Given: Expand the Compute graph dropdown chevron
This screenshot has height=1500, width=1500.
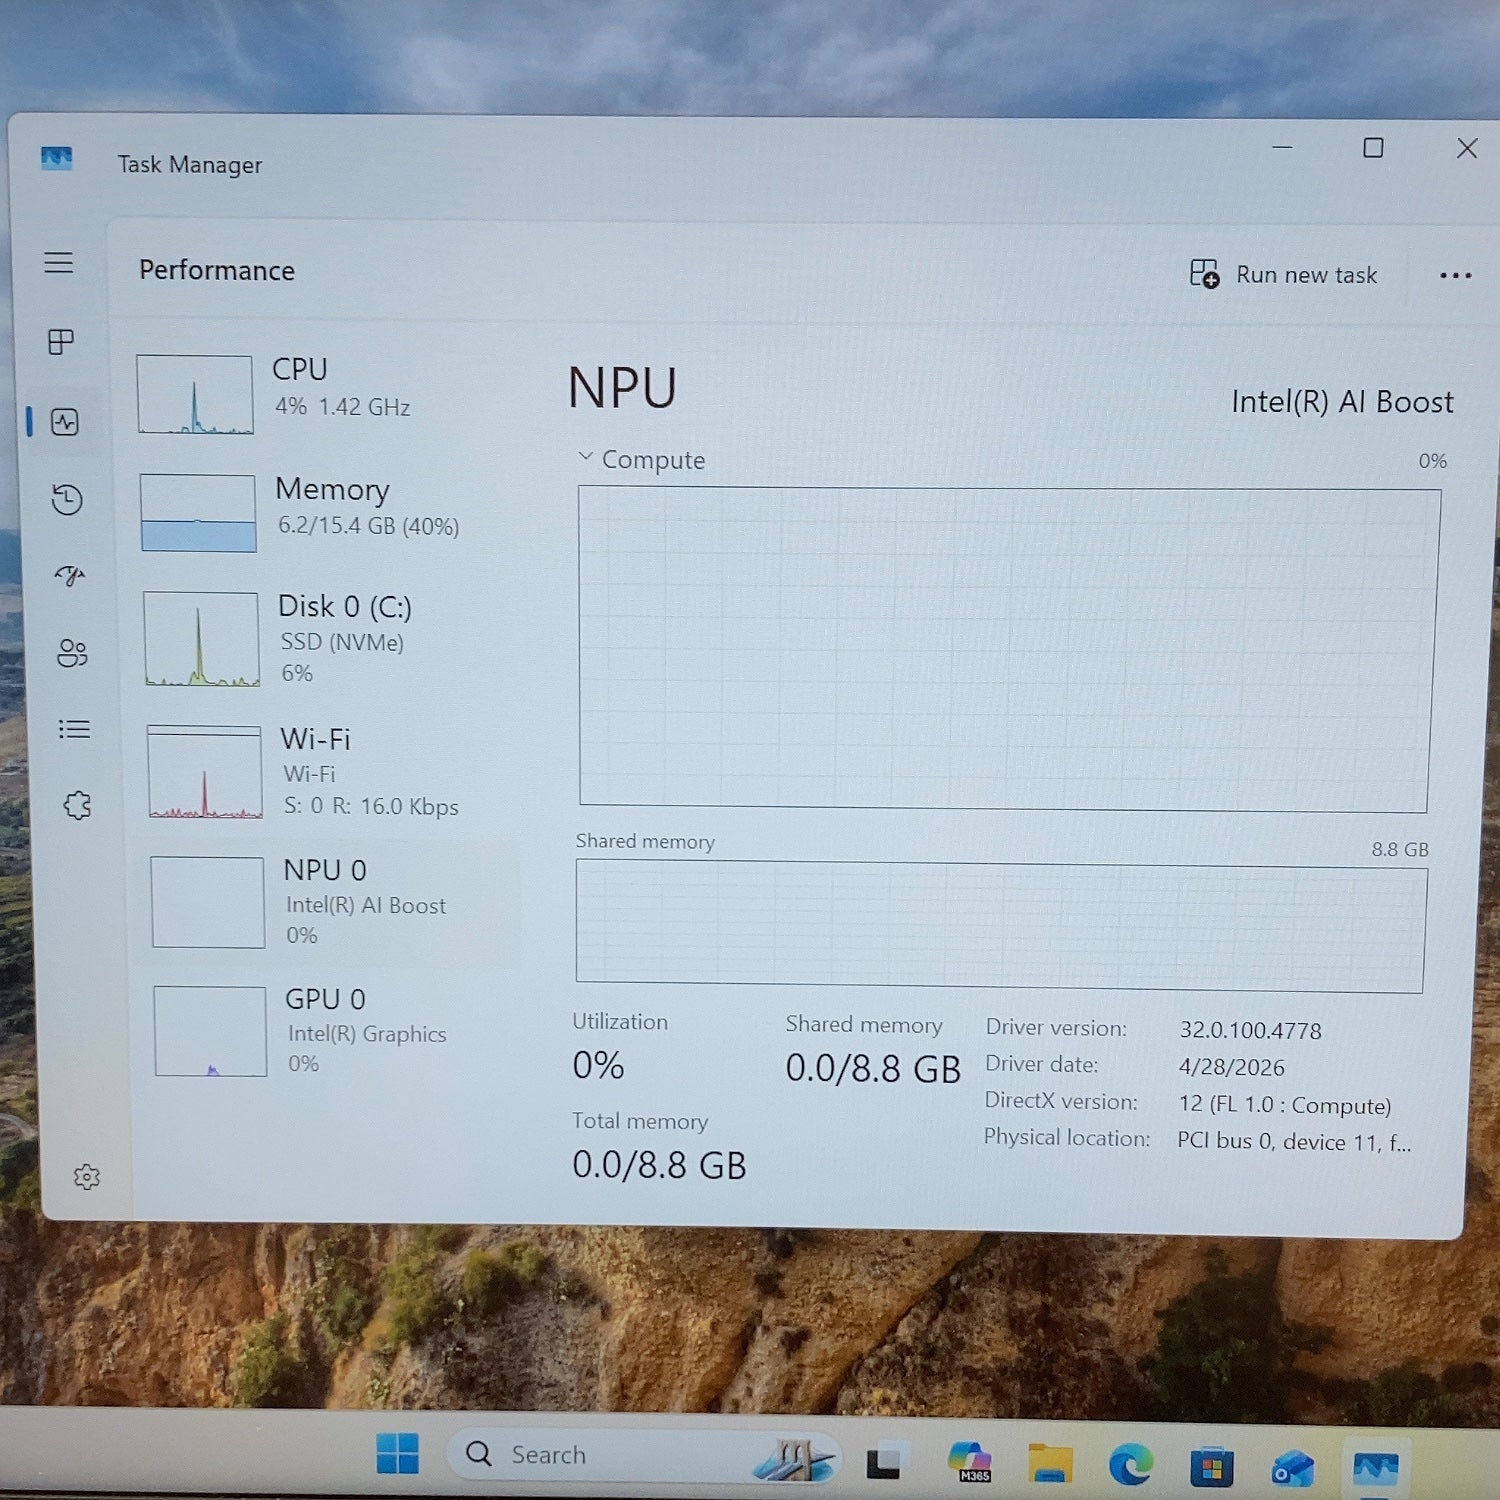Looking at the screenshot, I should coord(585,457).
